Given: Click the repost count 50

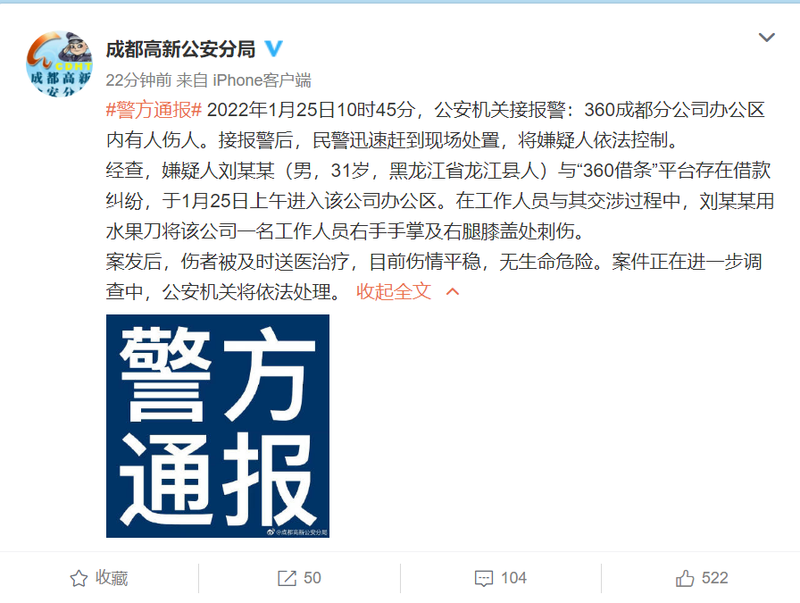Looking at the screenshot, I should click(x=312, y=578).
